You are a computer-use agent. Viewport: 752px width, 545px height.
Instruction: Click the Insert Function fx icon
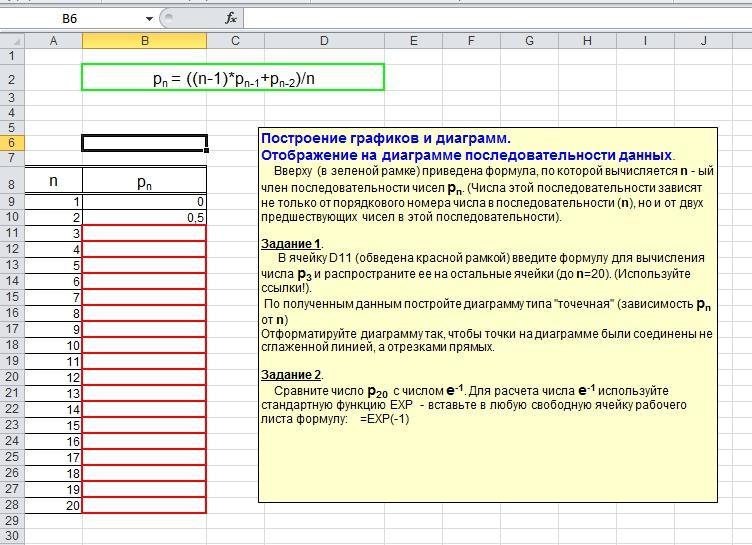point(231,18)
